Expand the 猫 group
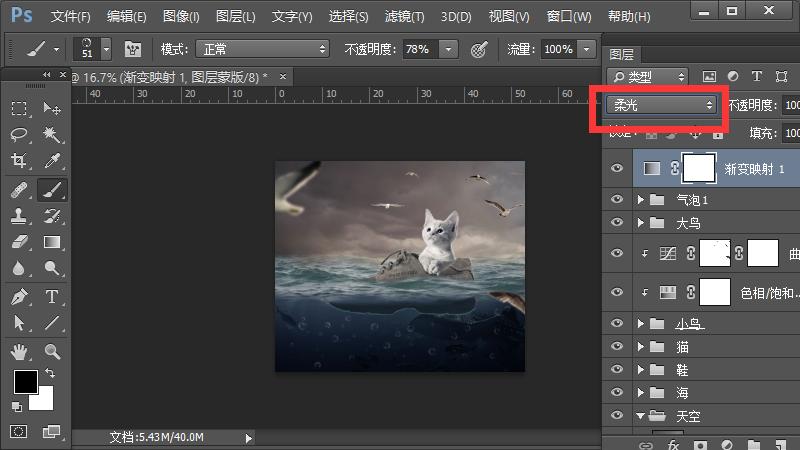 [641, 346]
